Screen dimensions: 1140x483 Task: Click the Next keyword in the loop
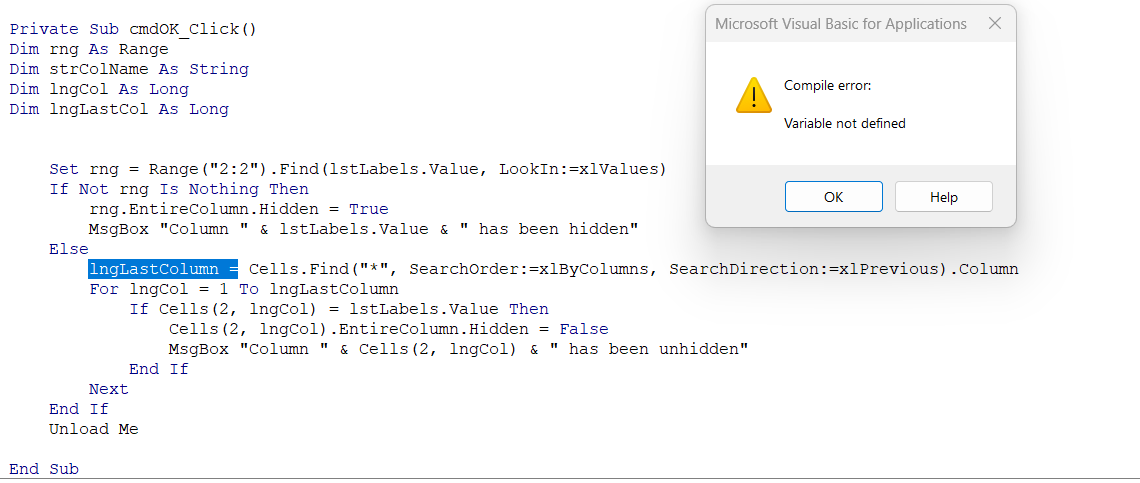tap(108, 389)
